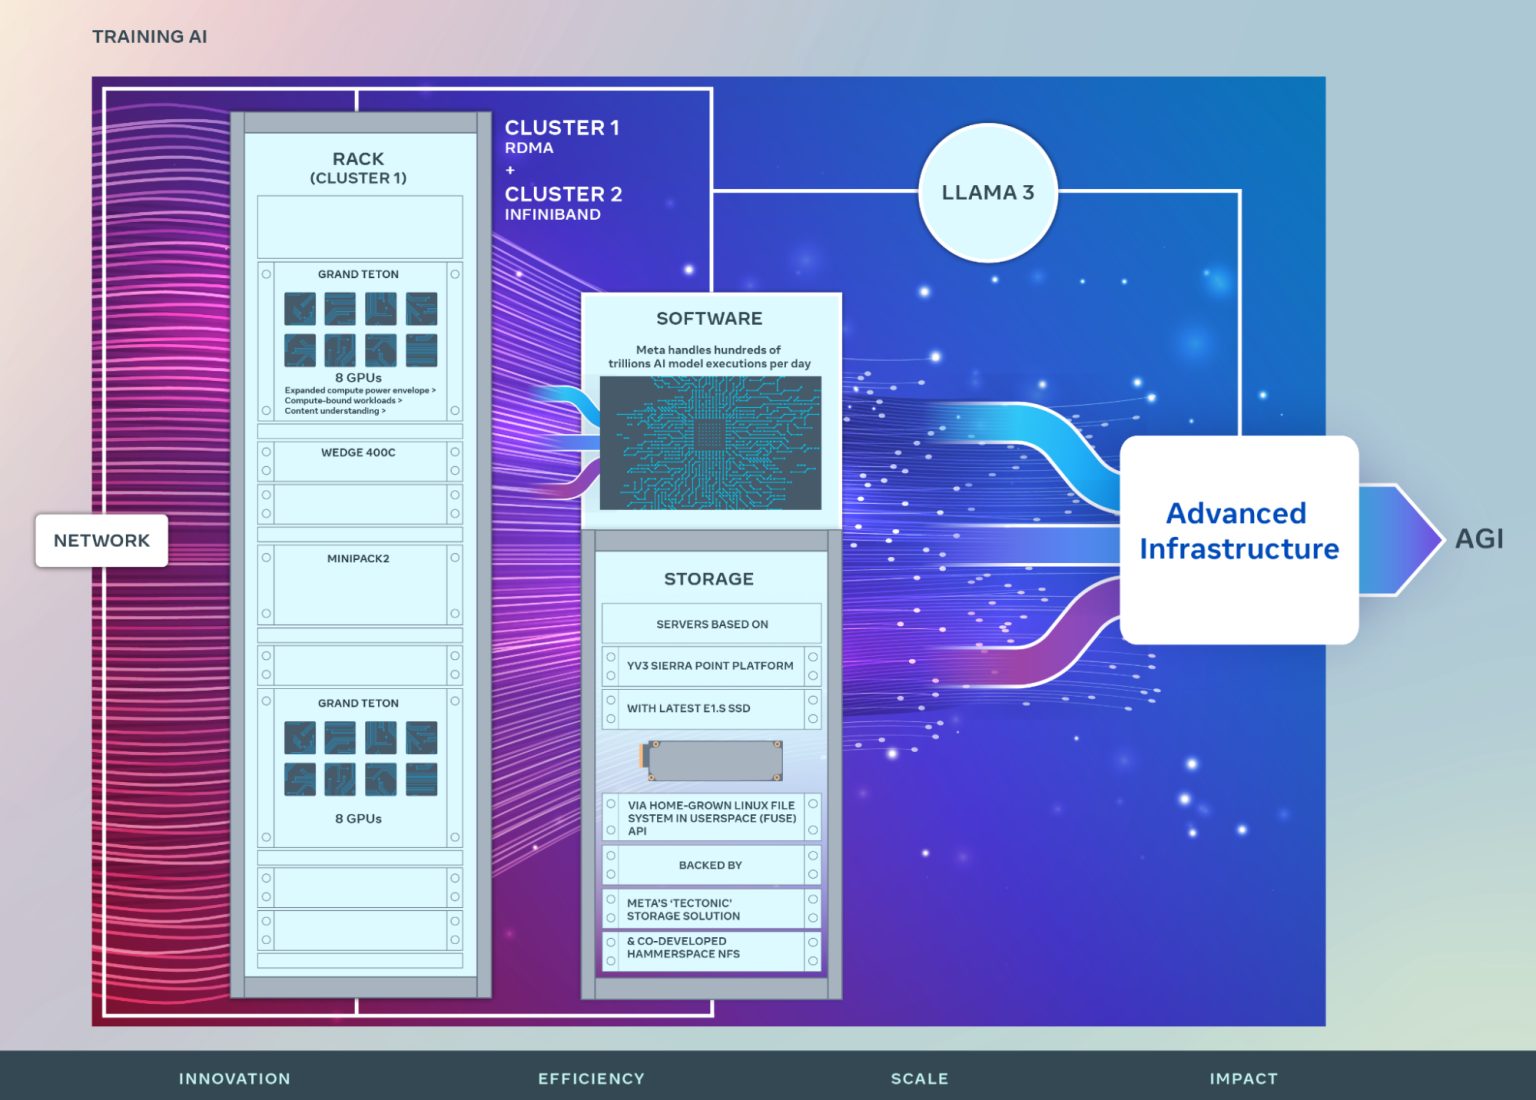1536x1100 pixels.
Task: Select the YV3 SIERRA POINT PLATFORM row
Action: pyautogui.click(x=711, y=666)
